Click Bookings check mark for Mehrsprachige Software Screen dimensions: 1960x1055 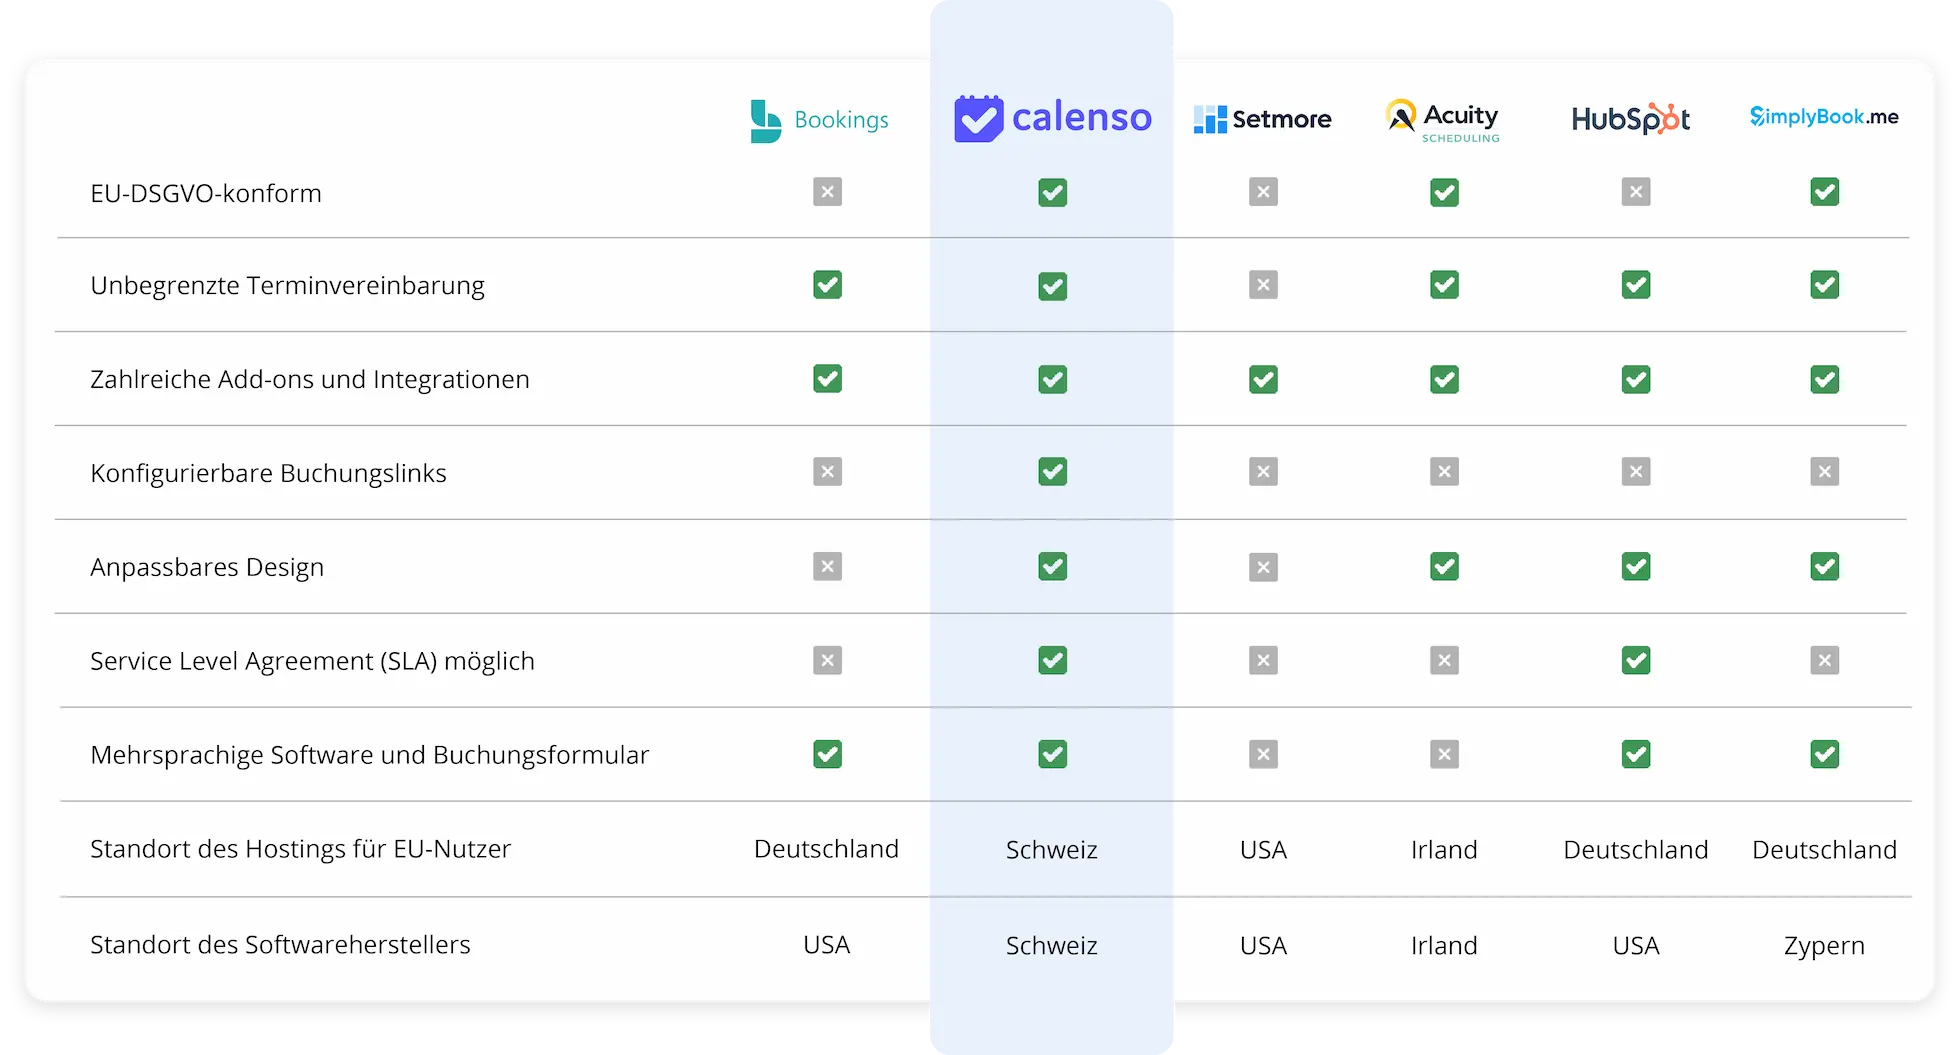[x=827, y=754]
